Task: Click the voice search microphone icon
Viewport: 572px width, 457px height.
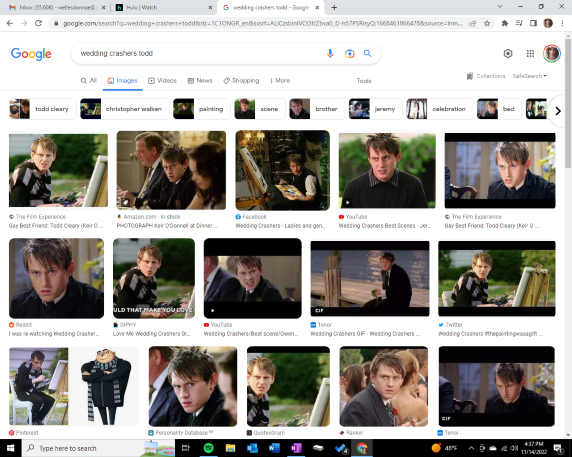Action: coord(330,54)
